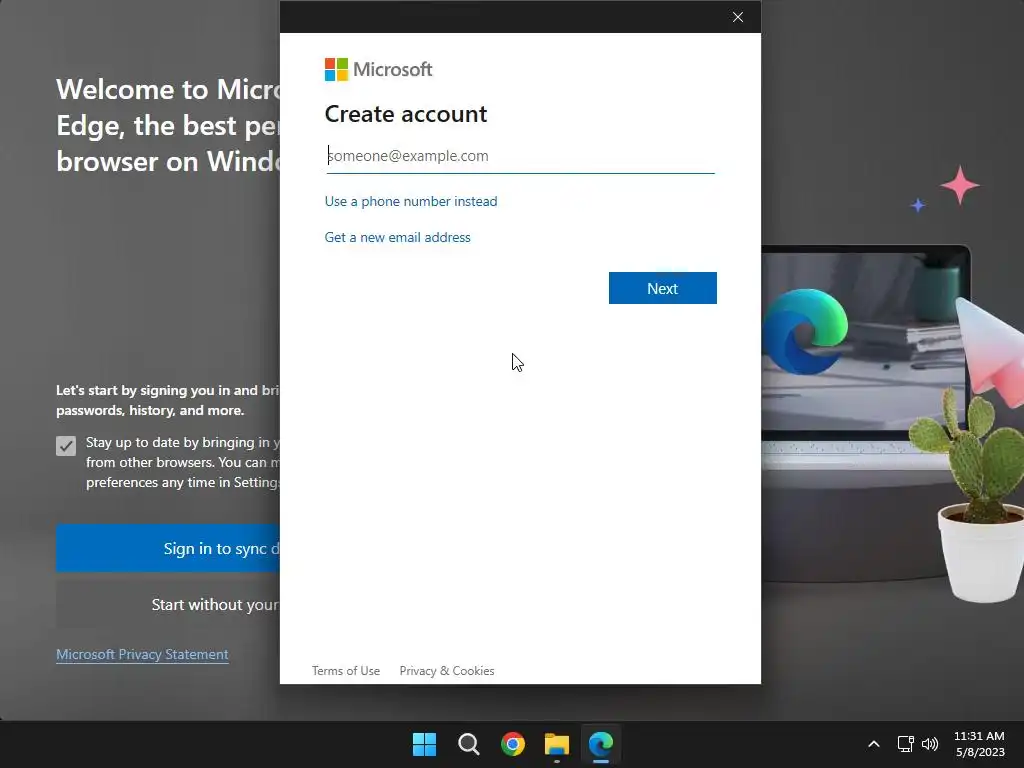The height and width of the screenshot is (768, 1024).
Task: Open 'Use a phone number instead' link
Action: click(411, 201)
